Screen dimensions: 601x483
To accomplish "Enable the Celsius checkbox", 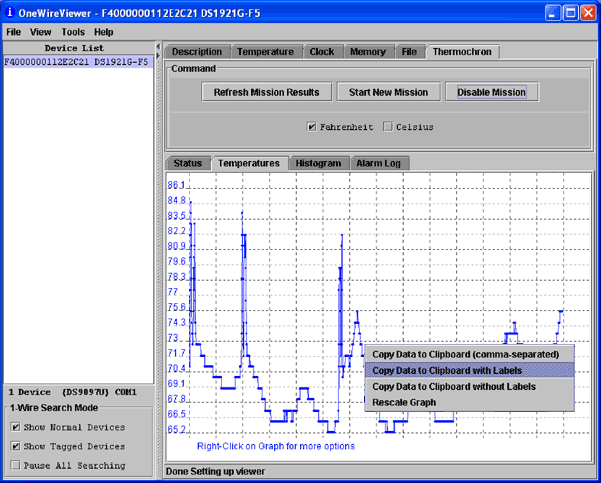I will [388, 127].
